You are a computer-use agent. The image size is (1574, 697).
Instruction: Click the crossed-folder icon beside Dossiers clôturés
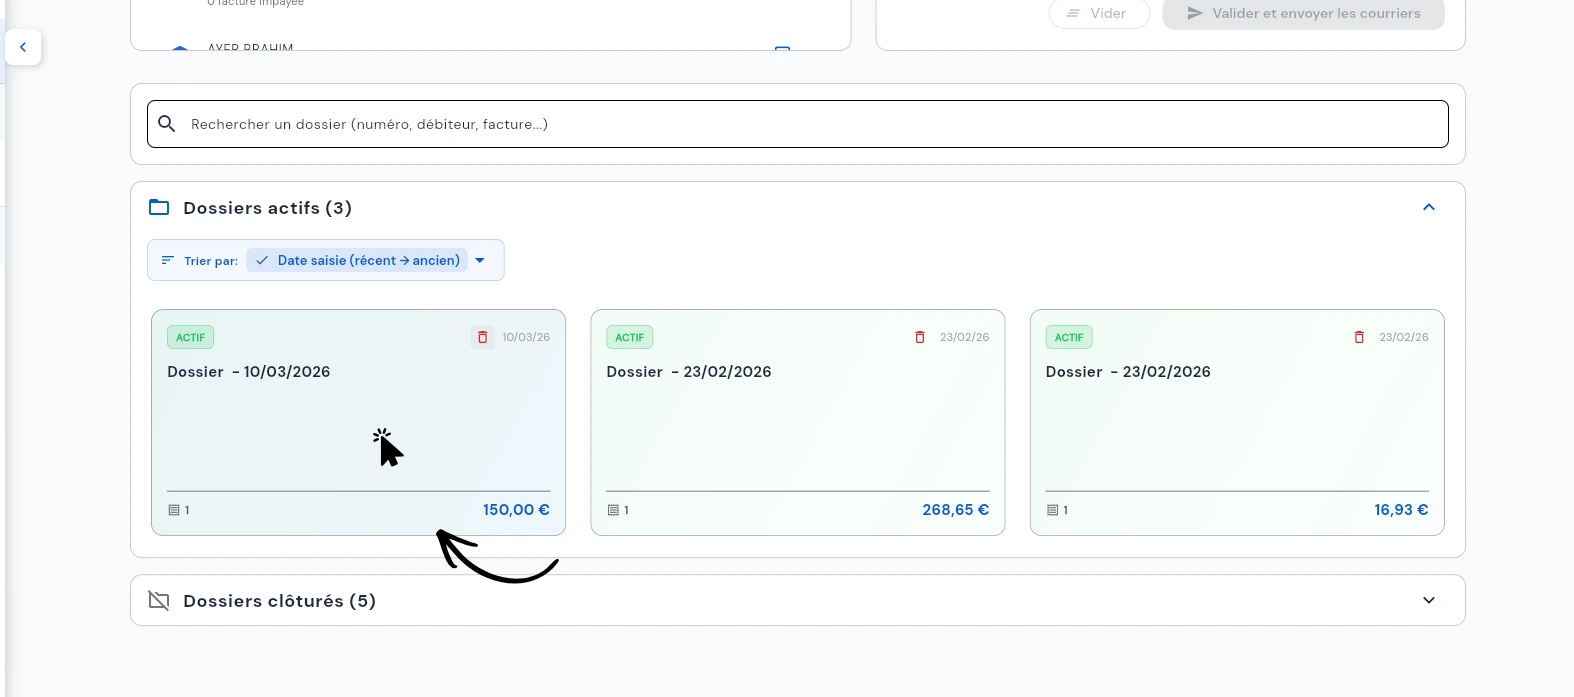pyautogui.click(x=159, y=601)
